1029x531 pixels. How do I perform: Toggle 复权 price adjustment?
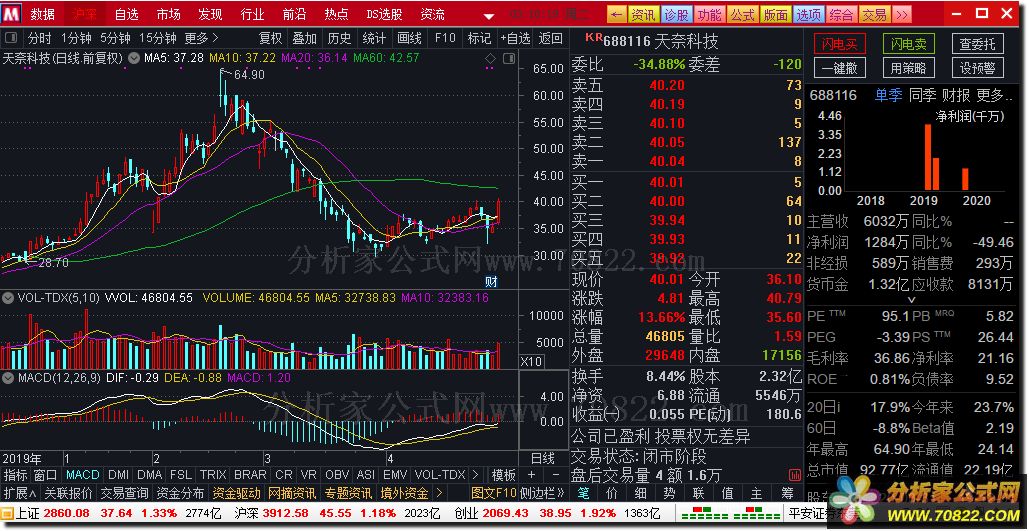point(270,38)
